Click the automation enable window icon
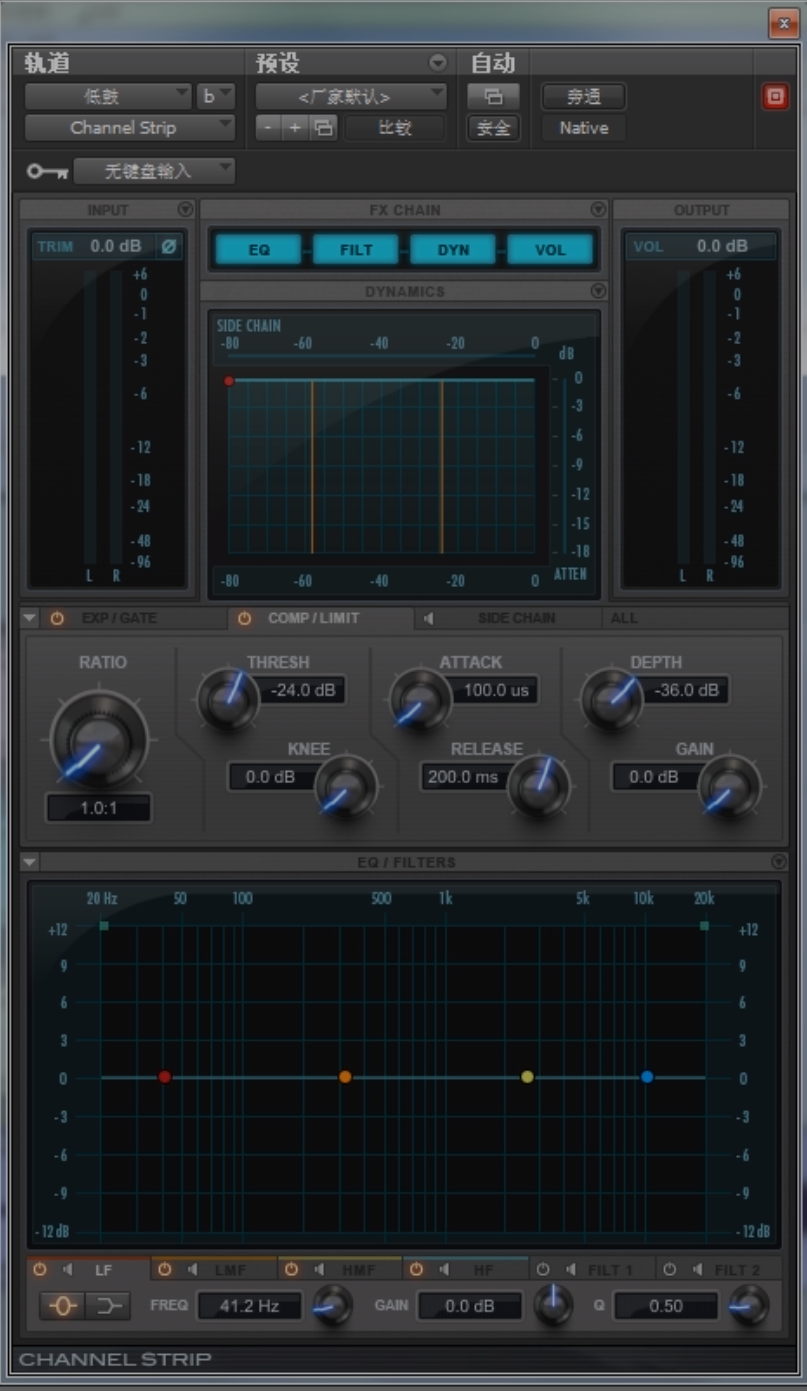This screenshot has width=807, height=1391. tap(493, 97)
